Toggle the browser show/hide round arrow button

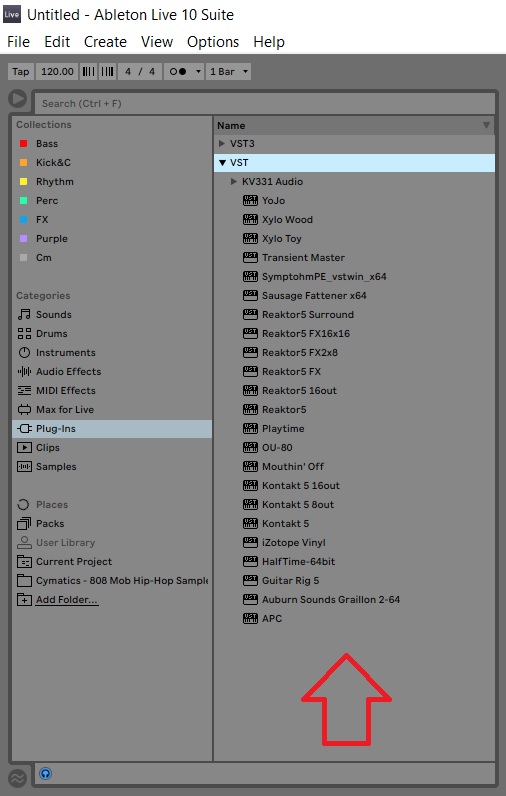point(18,98)
